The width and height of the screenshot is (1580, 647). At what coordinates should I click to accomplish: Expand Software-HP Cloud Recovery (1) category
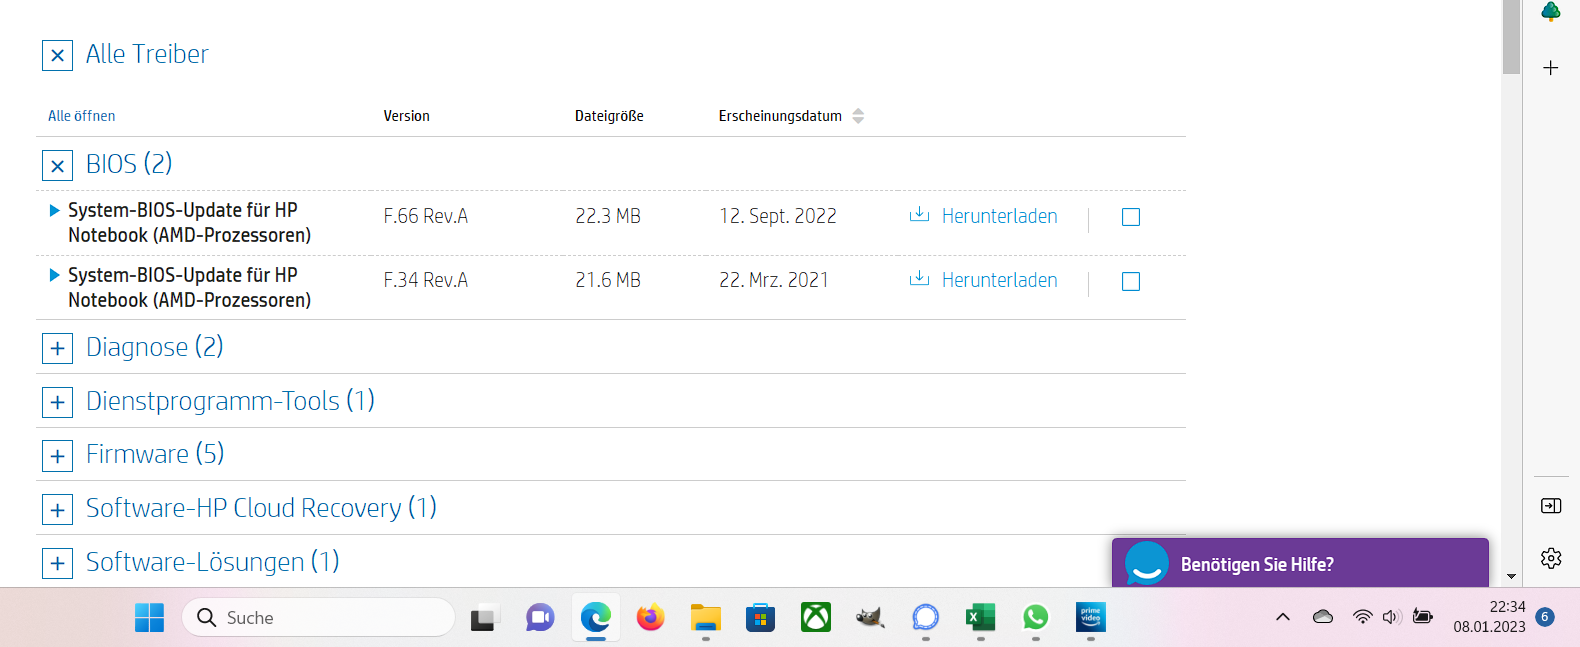coord(57,510)
